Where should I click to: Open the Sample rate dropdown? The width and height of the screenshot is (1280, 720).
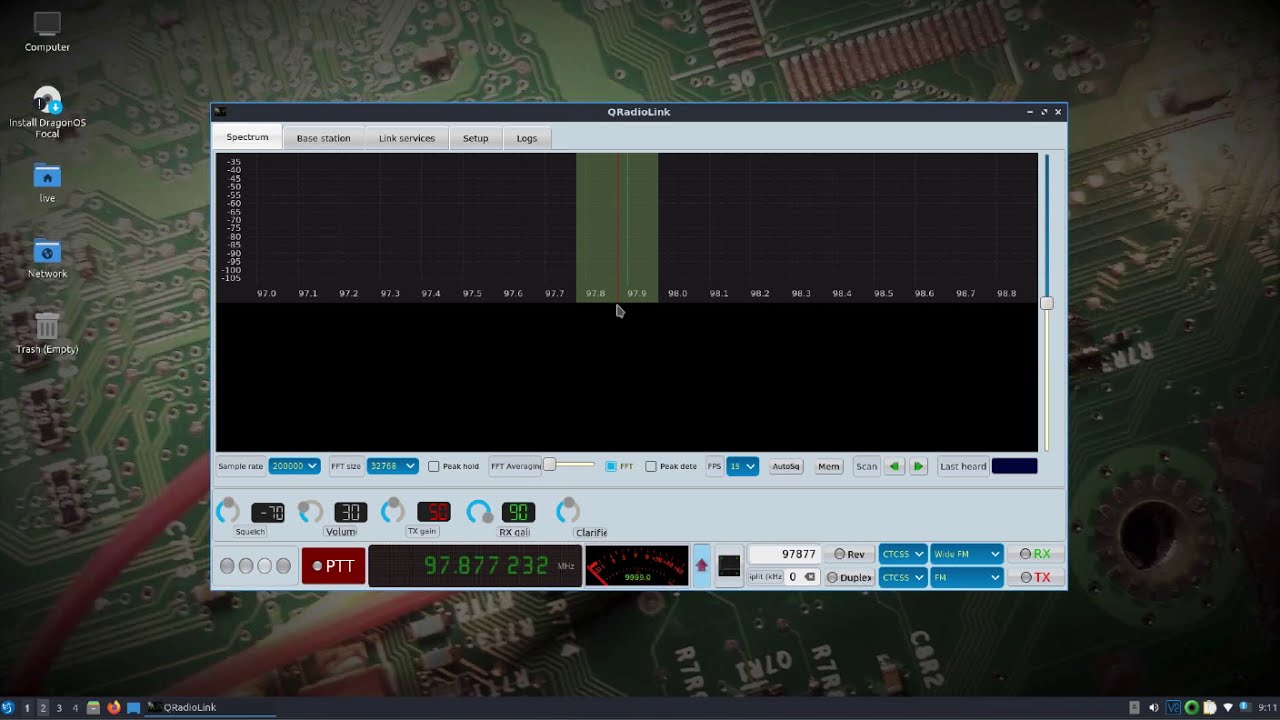294,466
